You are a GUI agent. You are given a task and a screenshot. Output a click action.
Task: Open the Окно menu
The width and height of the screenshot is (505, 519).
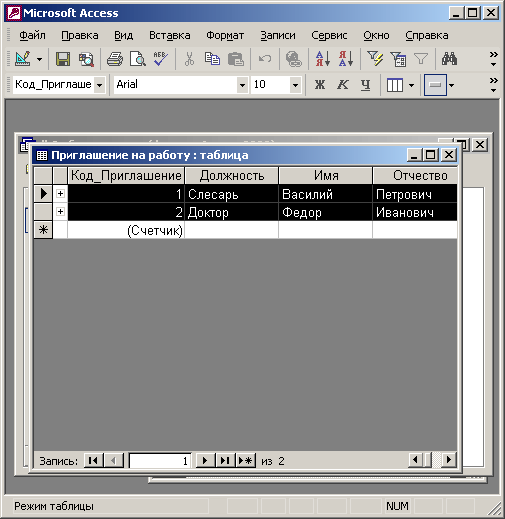pyautogui.click(x=376, y=35)
